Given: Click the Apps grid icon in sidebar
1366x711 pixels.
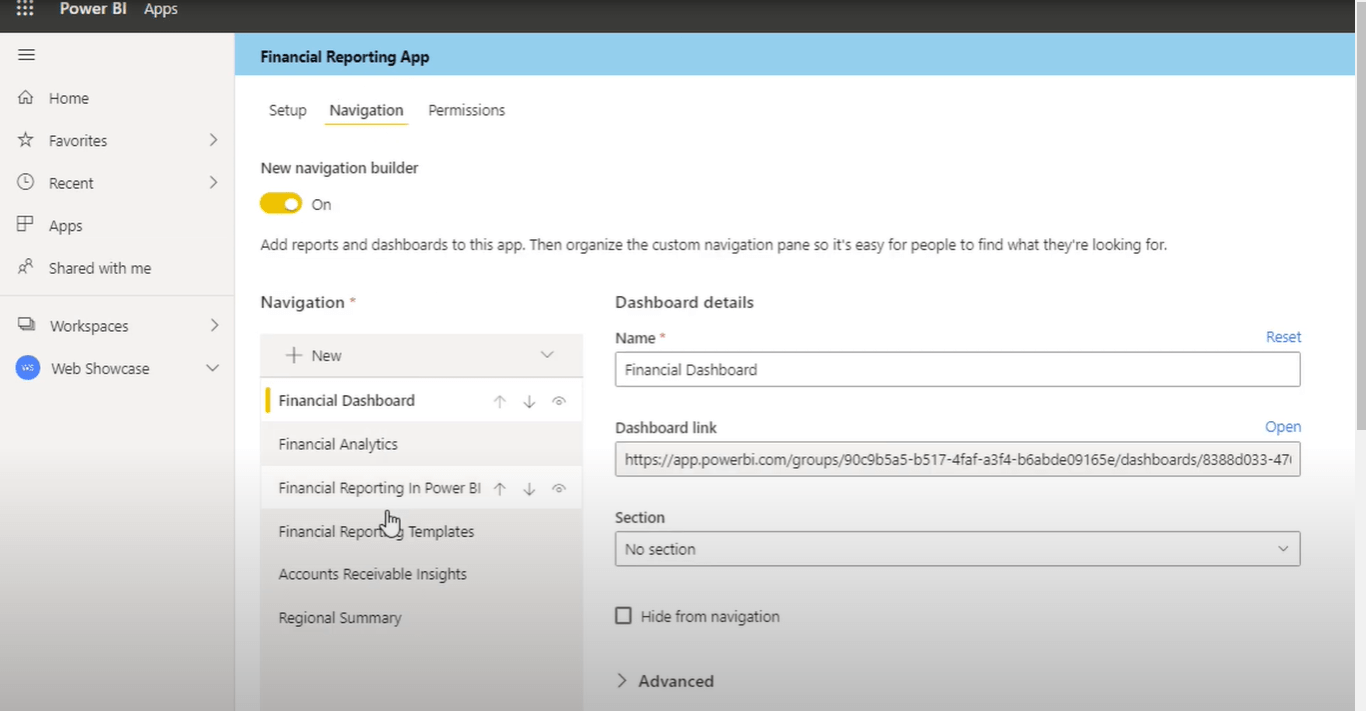Looking at the screenshot, I should point(26,225).
